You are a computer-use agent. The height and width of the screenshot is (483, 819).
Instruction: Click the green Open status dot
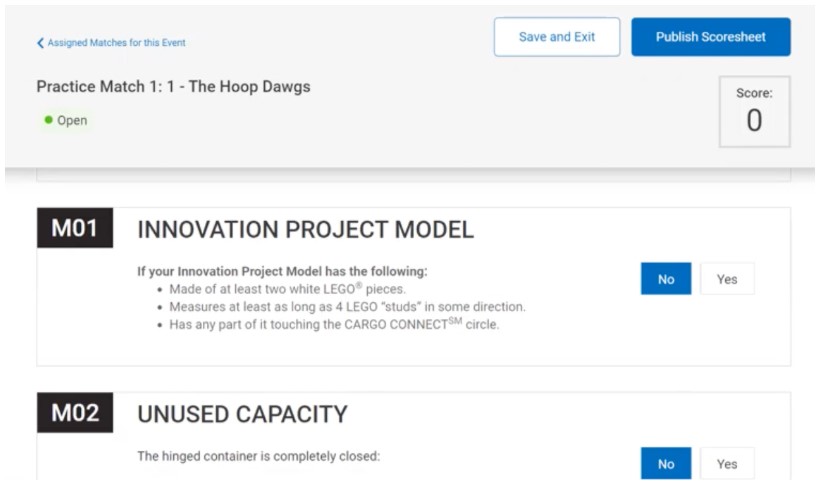[47, 121]
